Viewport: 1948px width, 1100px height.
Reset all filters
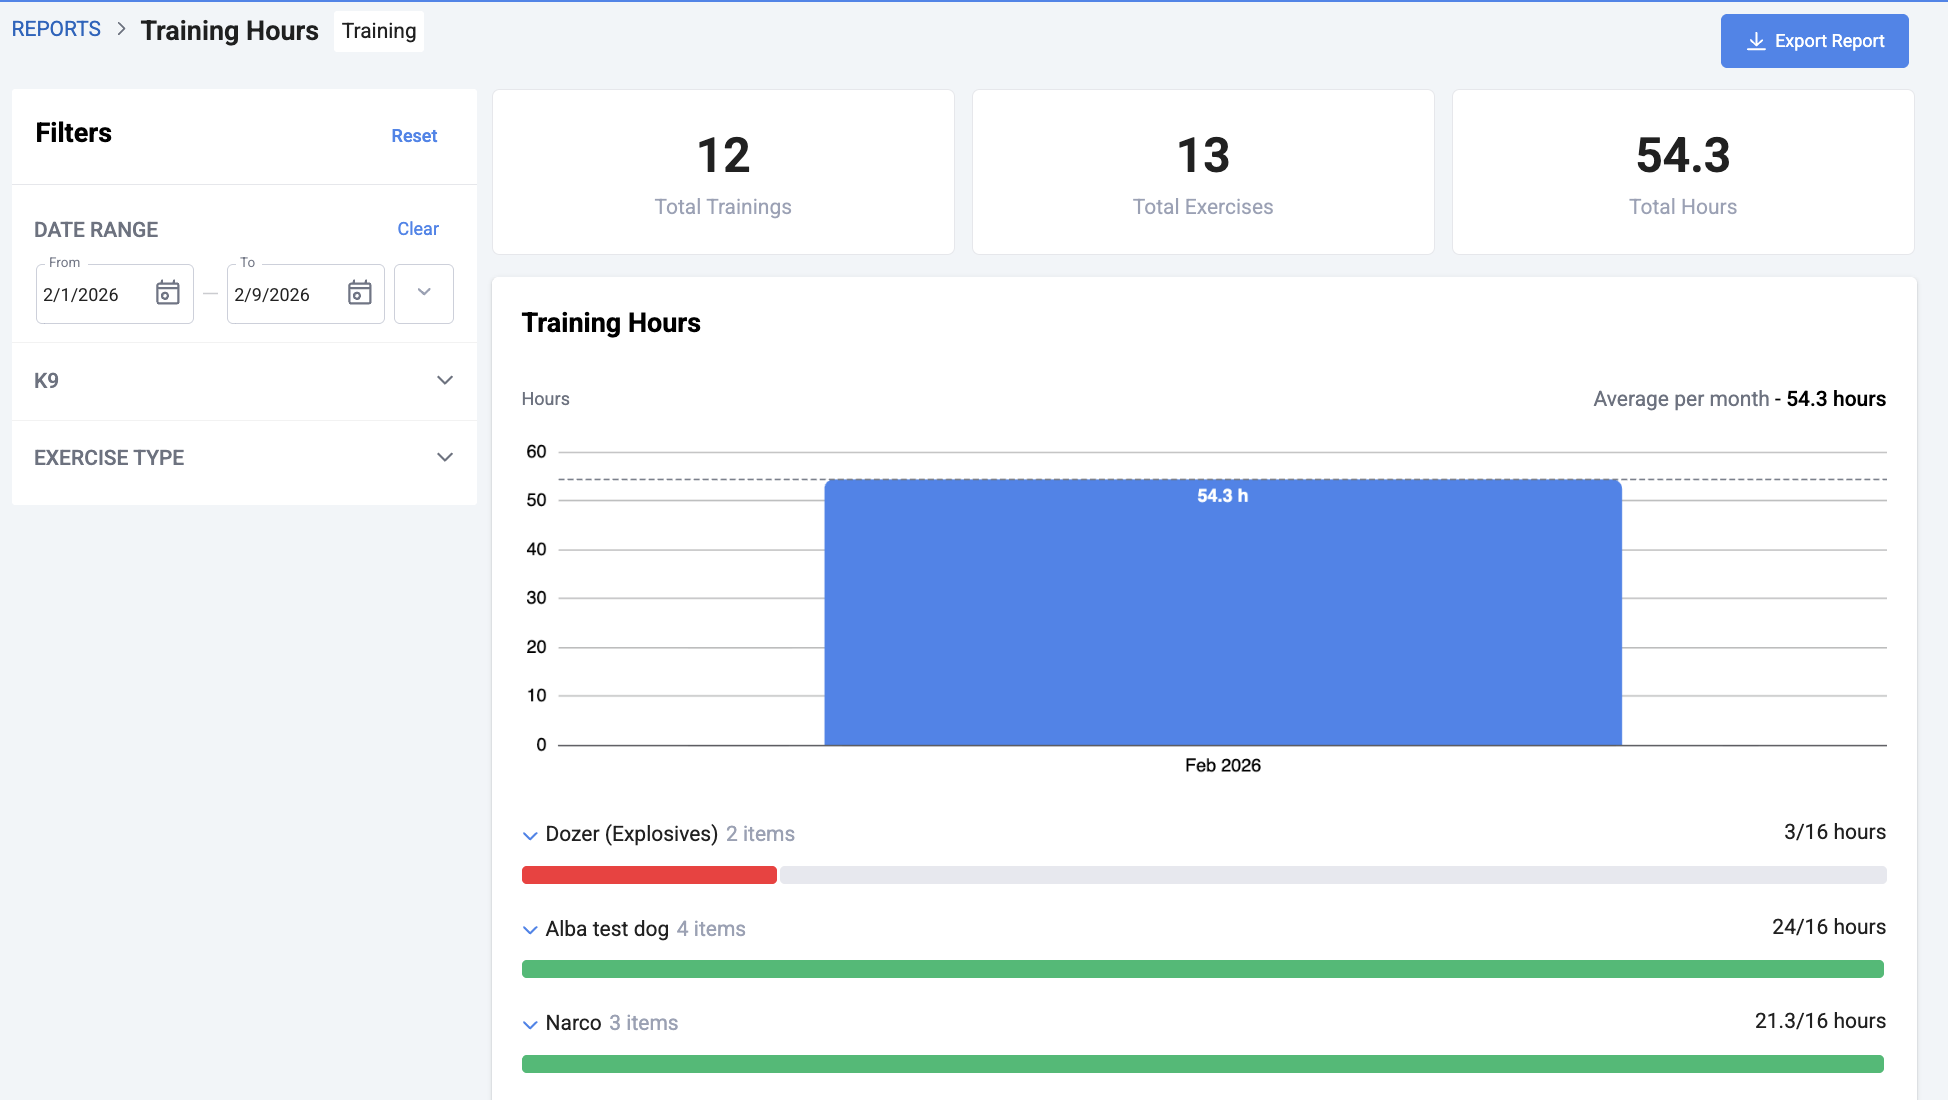pos(414,136)
